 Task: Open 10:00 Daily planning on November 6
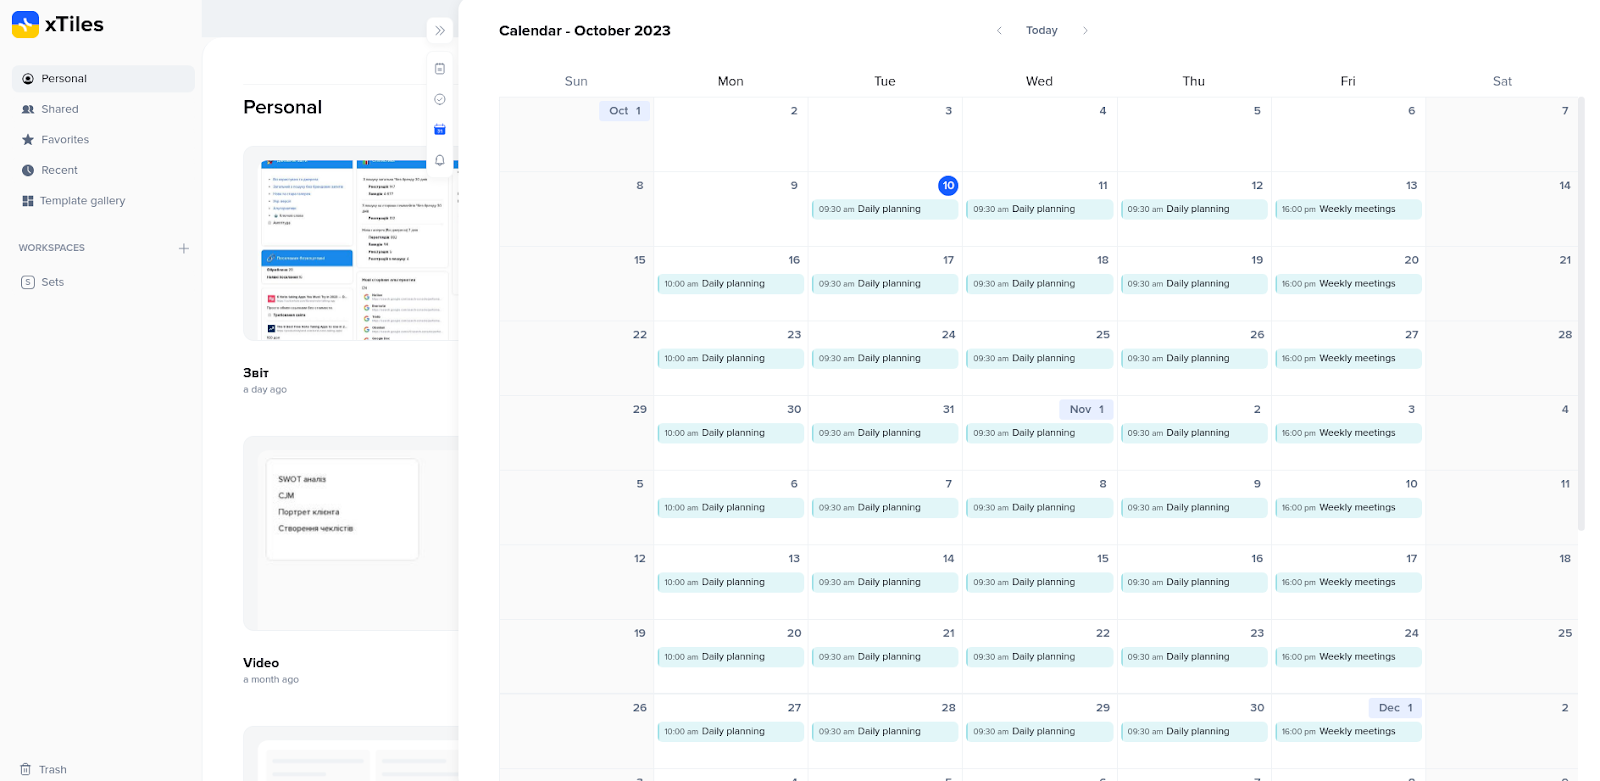[x=730, y=508]
